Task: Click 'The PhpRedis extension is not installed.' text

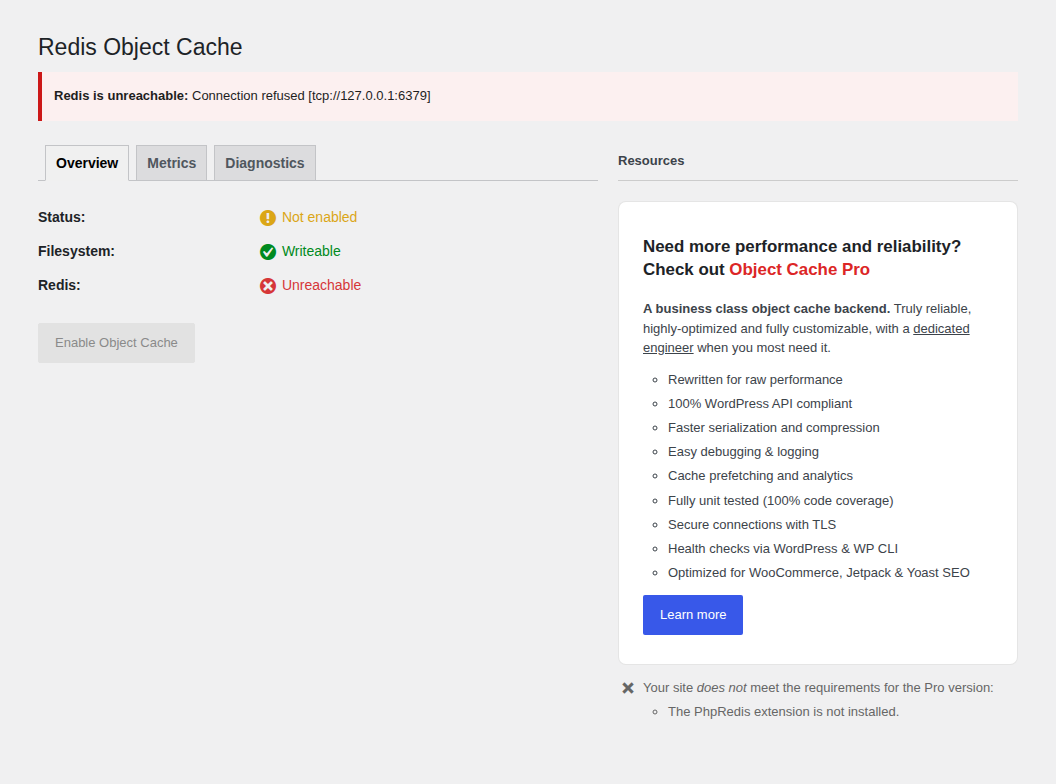Action: pyautogui.click(x=783, y=712)
